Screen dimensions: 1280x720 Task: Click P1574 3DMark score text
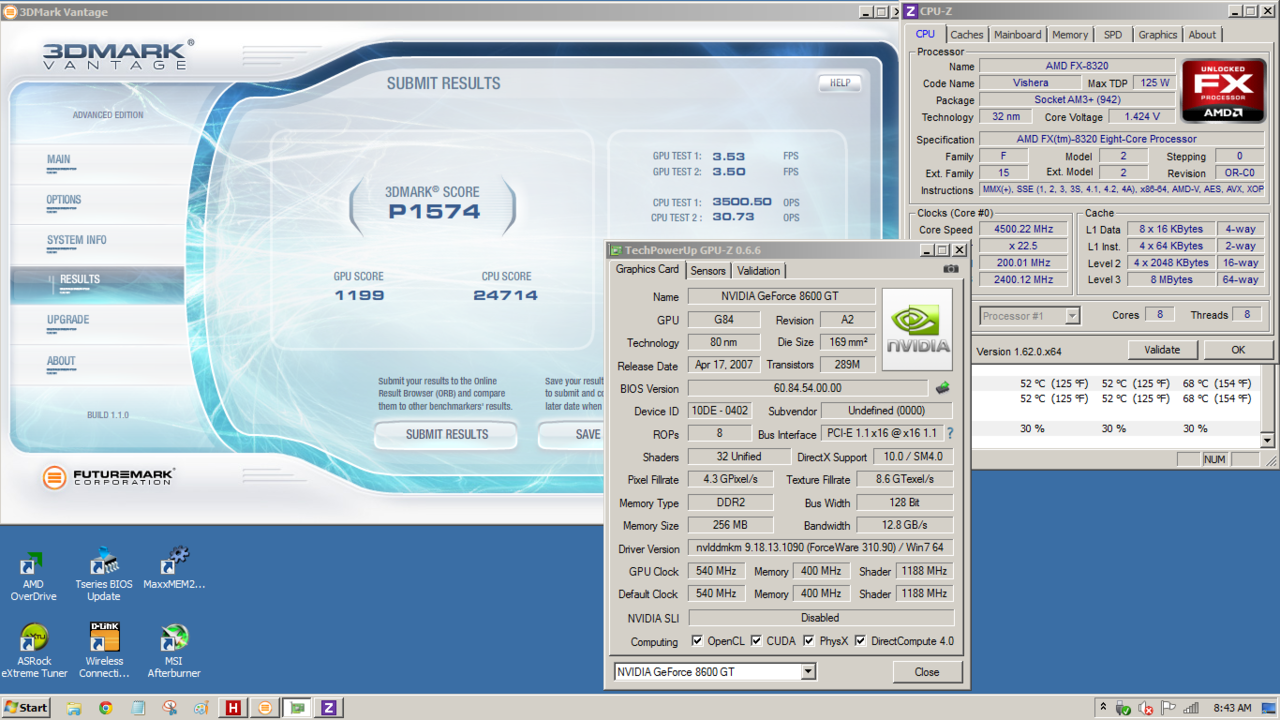pyautogui.click(x=435, y=211)
